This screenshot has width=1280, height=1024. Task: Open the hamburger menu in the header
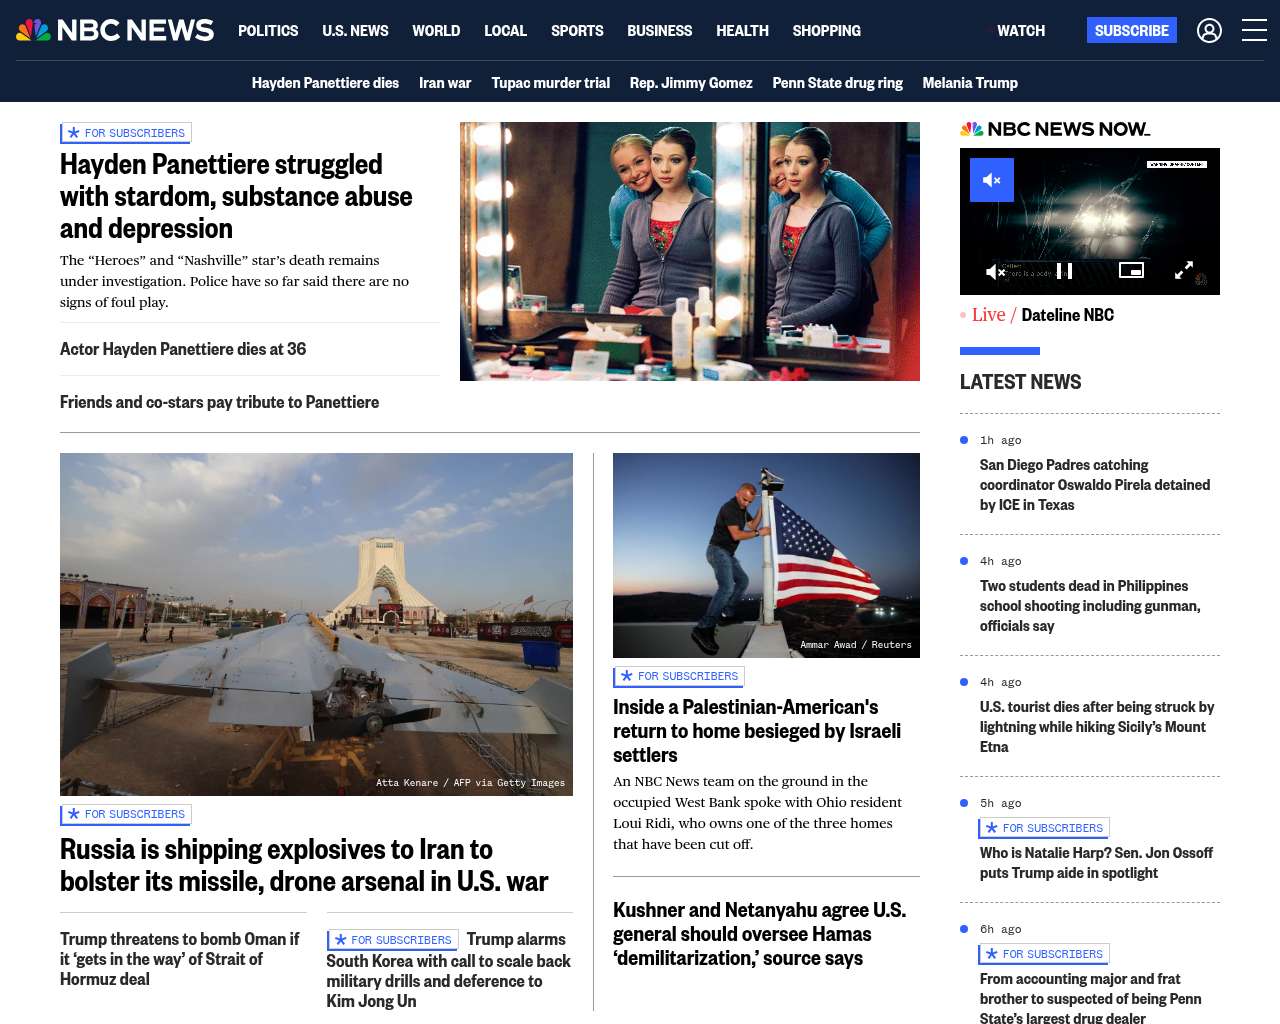[x=1254, y=31]
